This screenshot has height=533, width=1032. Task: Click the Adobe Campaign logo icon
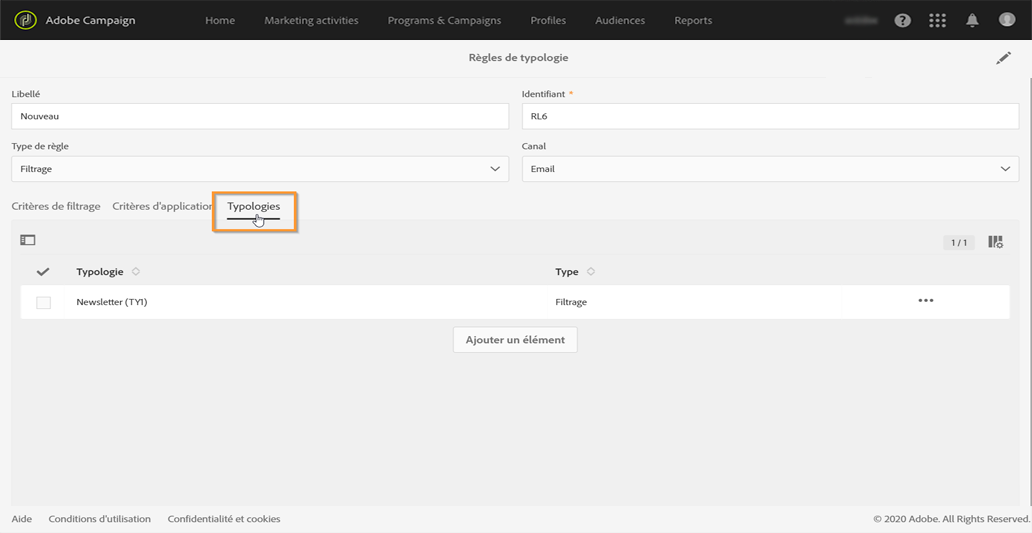point(25,20)
